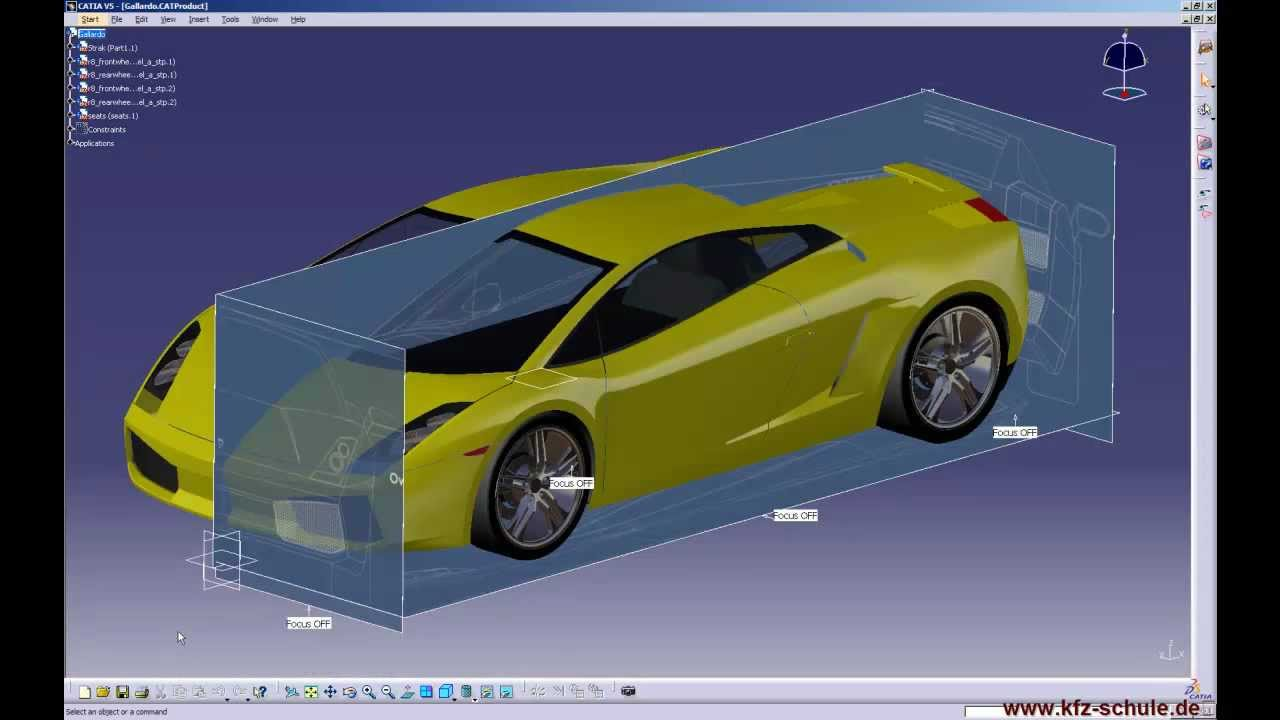
Task: Click Focus OFF label near rear wheel
Action: coord(1015,432)
